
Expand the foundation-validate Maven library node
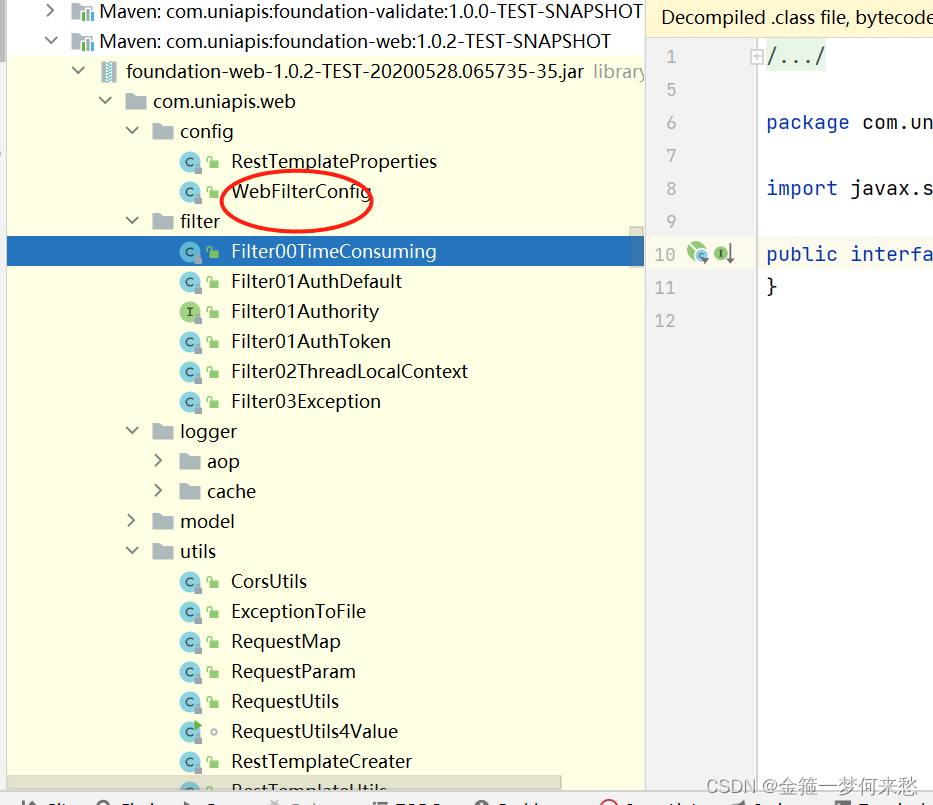51,11
